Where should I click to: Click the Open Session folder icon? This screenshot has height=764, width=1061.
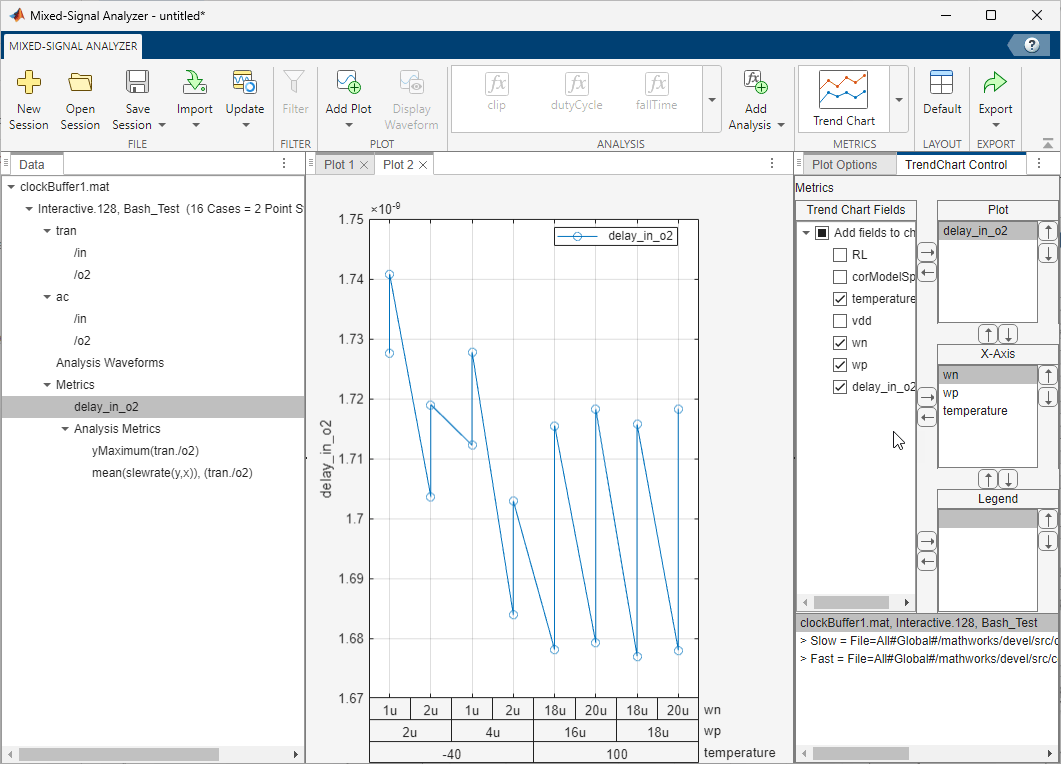pyautogui.click(x=80, y=84)
